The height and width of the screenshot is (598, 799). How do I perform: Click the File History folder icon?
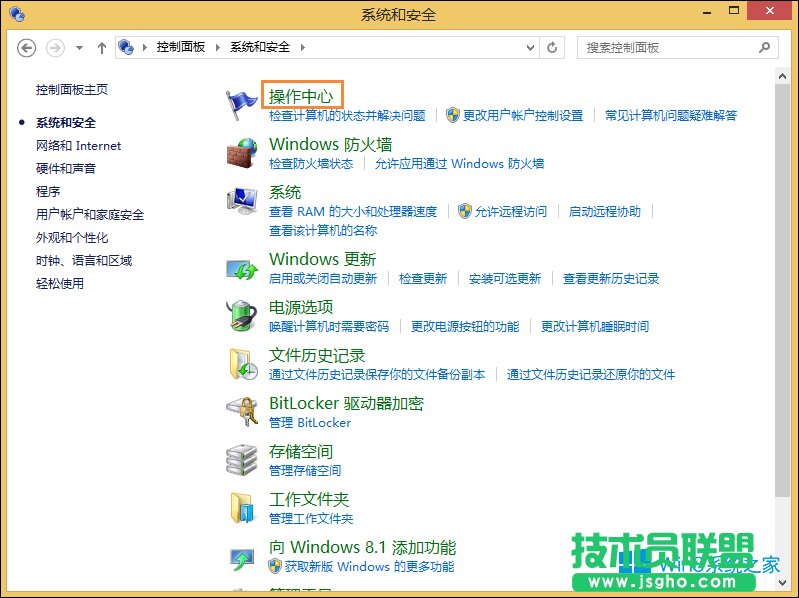tap(243, 364)
